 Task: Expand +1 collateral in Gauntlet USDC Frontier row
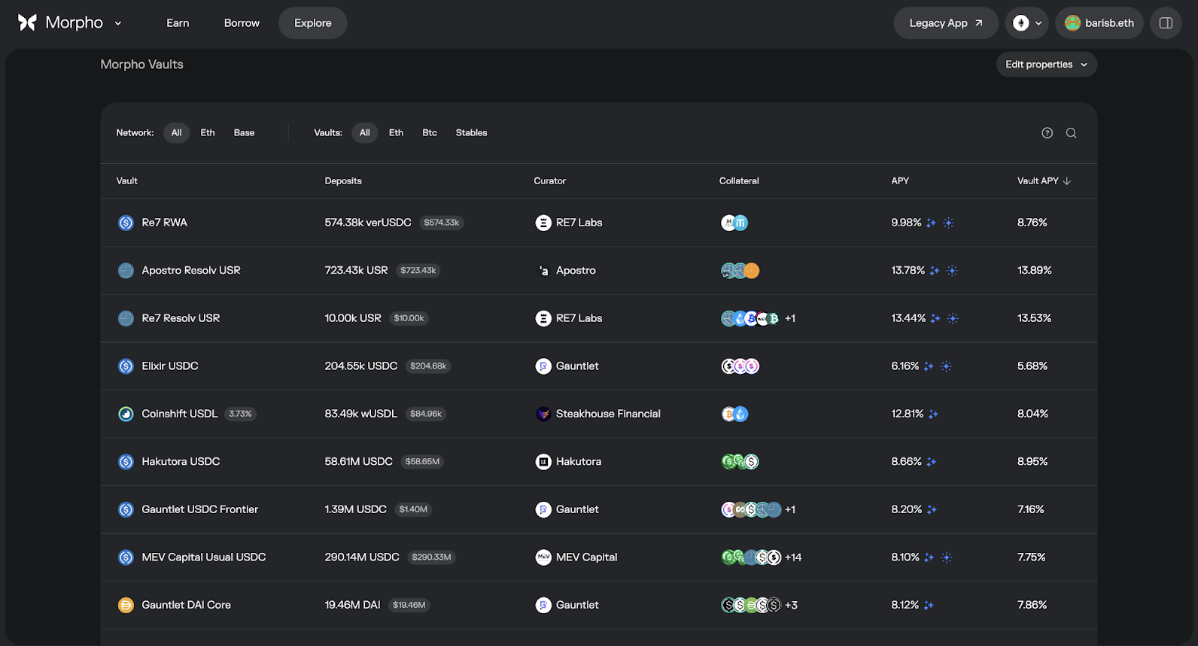[x=790, y=509]
